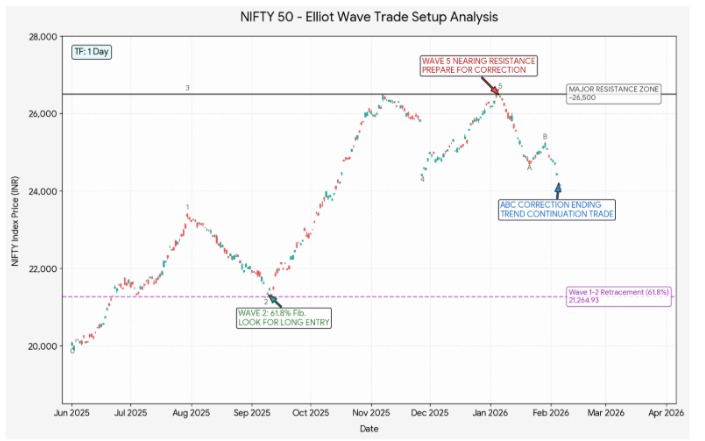705x441 pixels.
Task: Click the blue arrow below the ABC correction
Action: point(558,188)
